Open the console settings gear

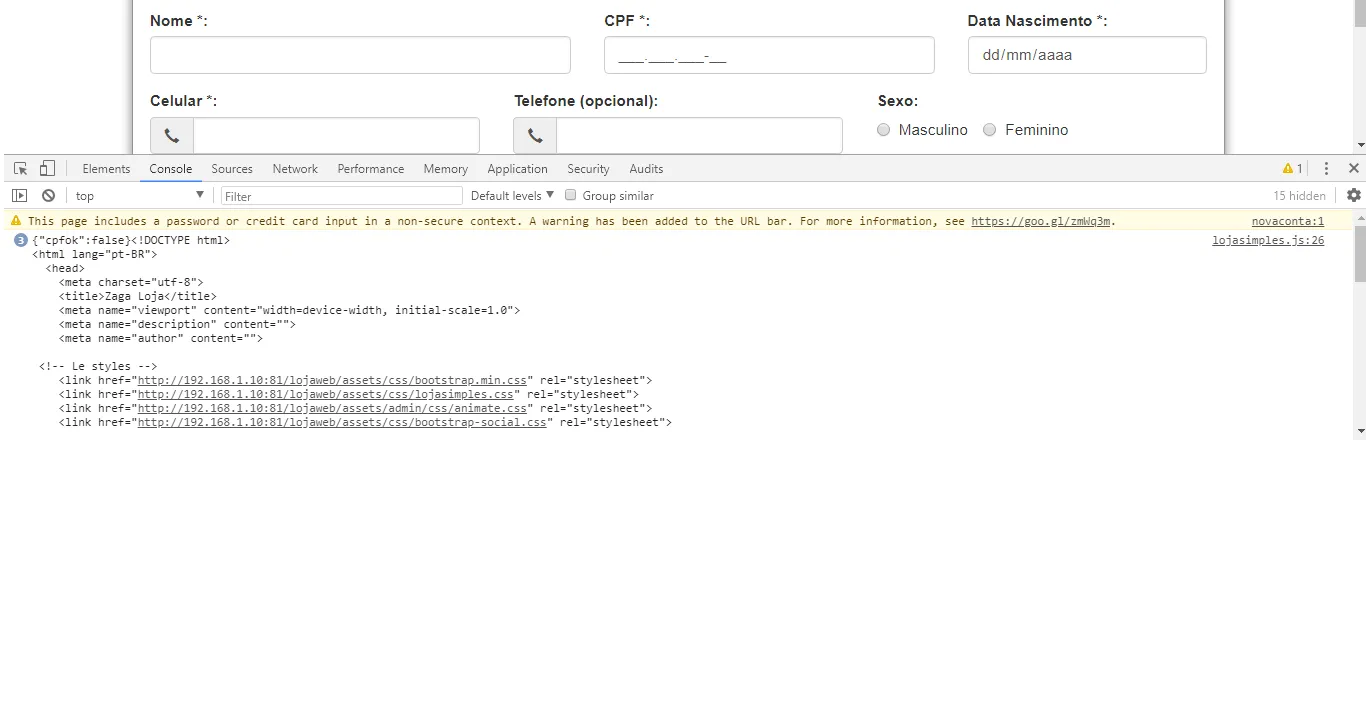point(1354,195)
